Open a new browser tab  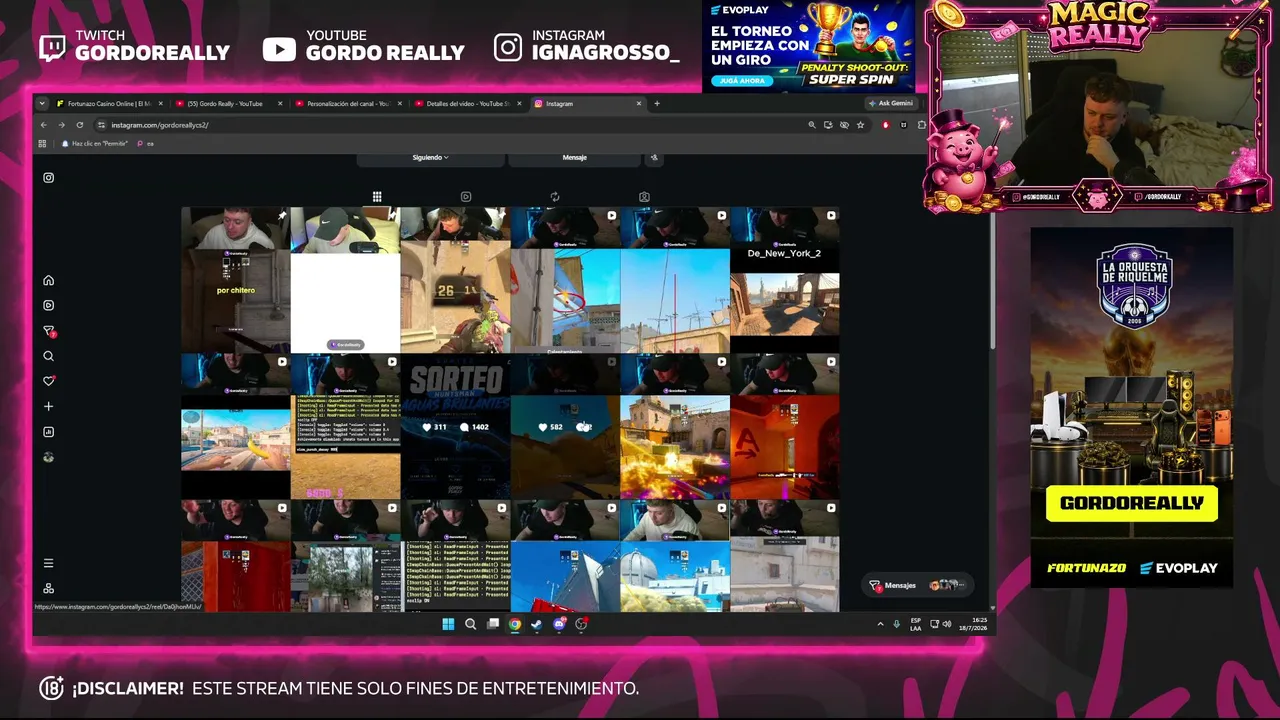[657, 103]
